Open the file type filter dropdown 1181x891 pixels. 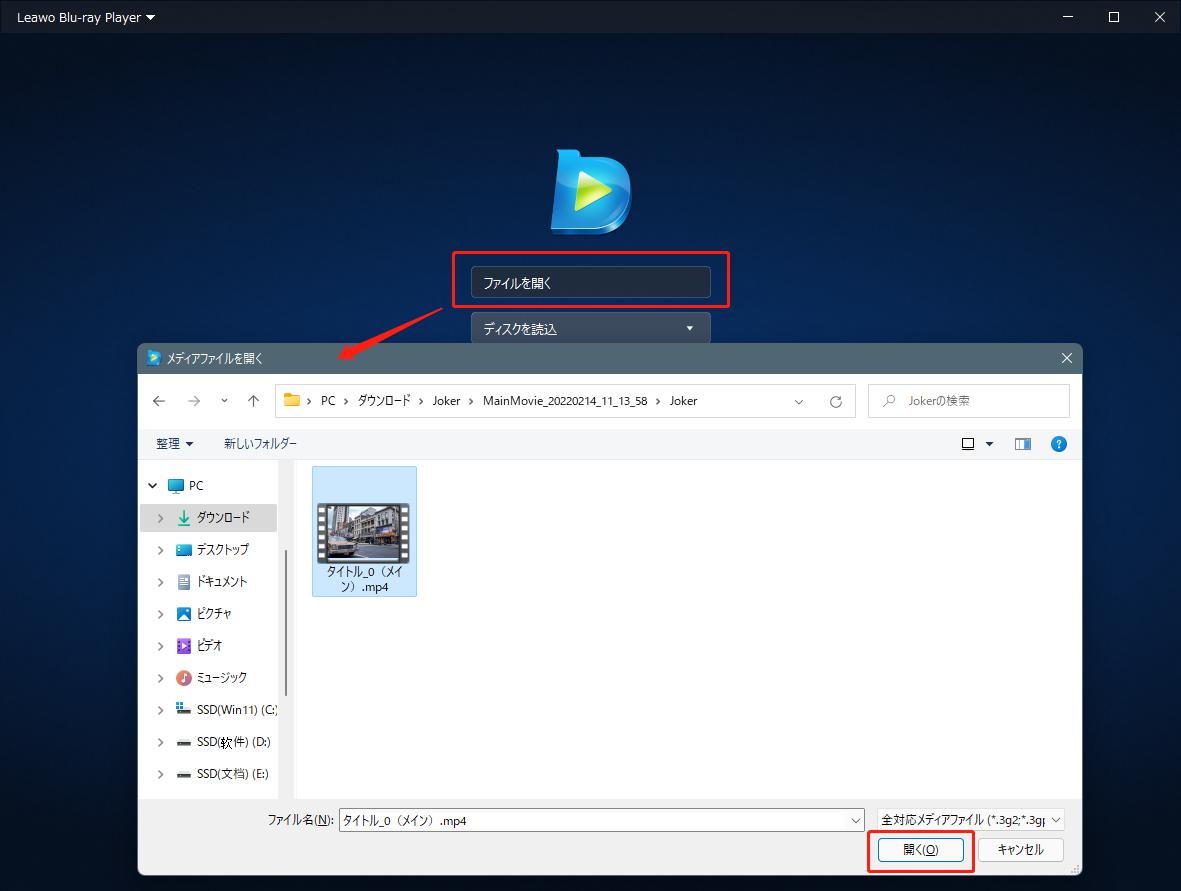970,820
